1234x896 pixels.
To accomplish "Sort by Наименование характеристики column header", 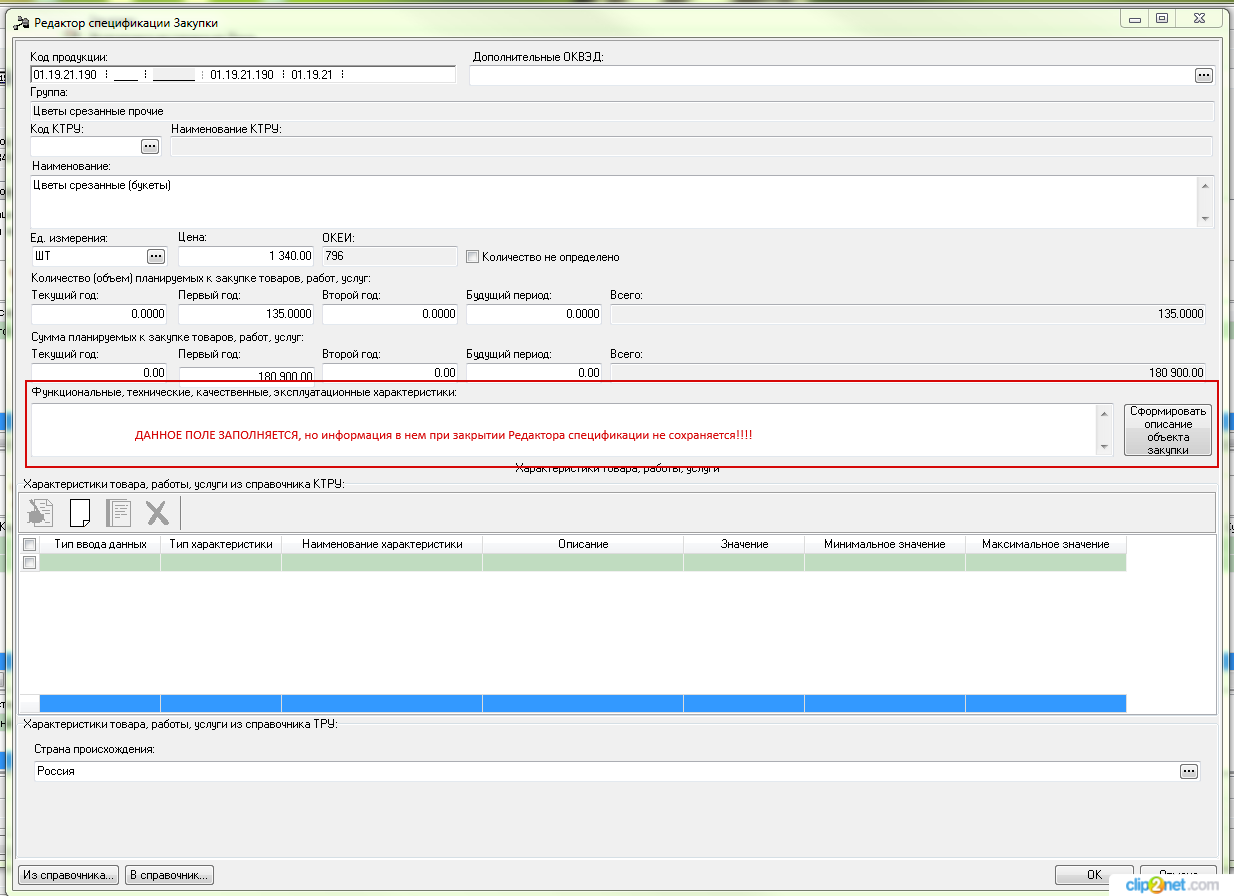I will (x=381, y=544).
